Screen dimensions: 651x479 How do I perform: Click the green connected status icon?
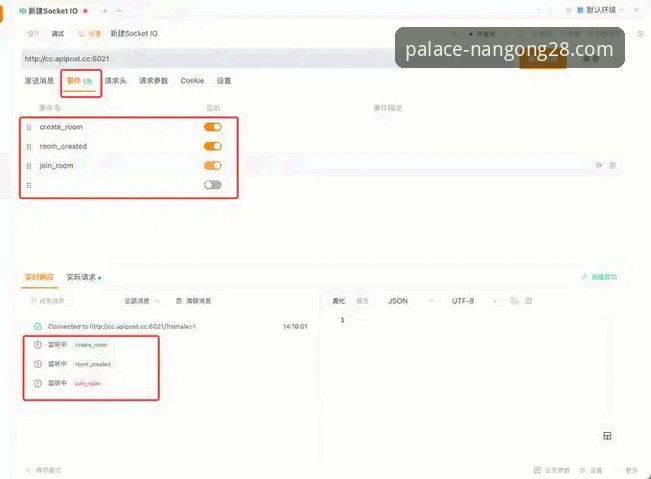coord(37,327)
